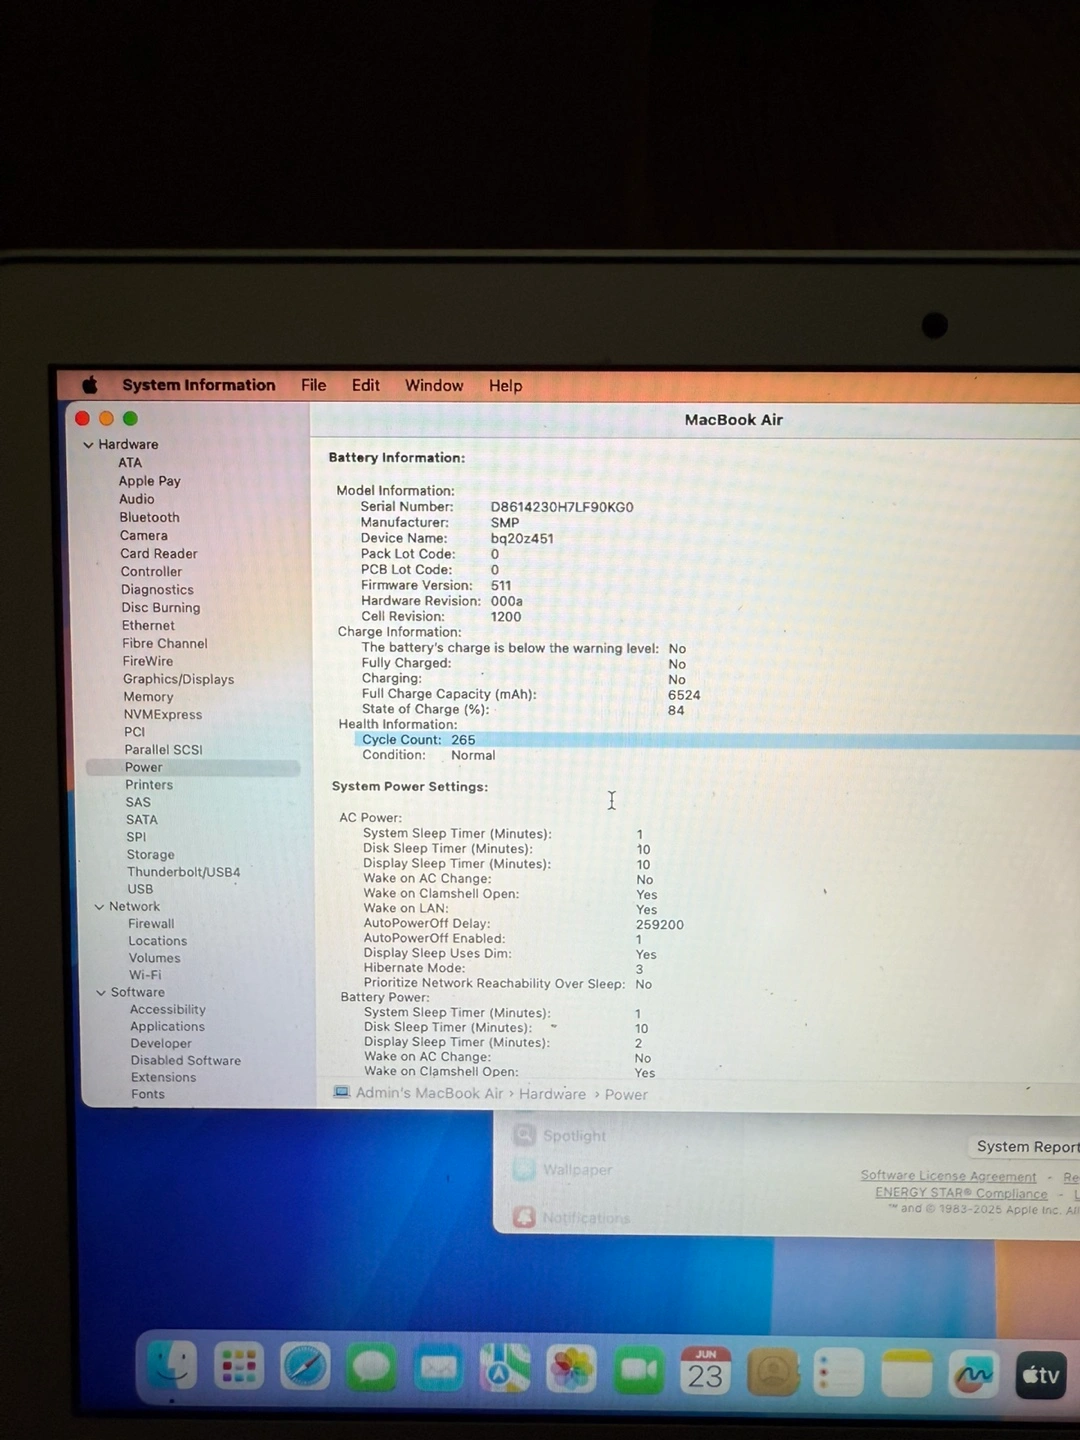Select the highlighted Power item in the sidebar
Screen dimensions: 1080x1440
coord(193,768)
